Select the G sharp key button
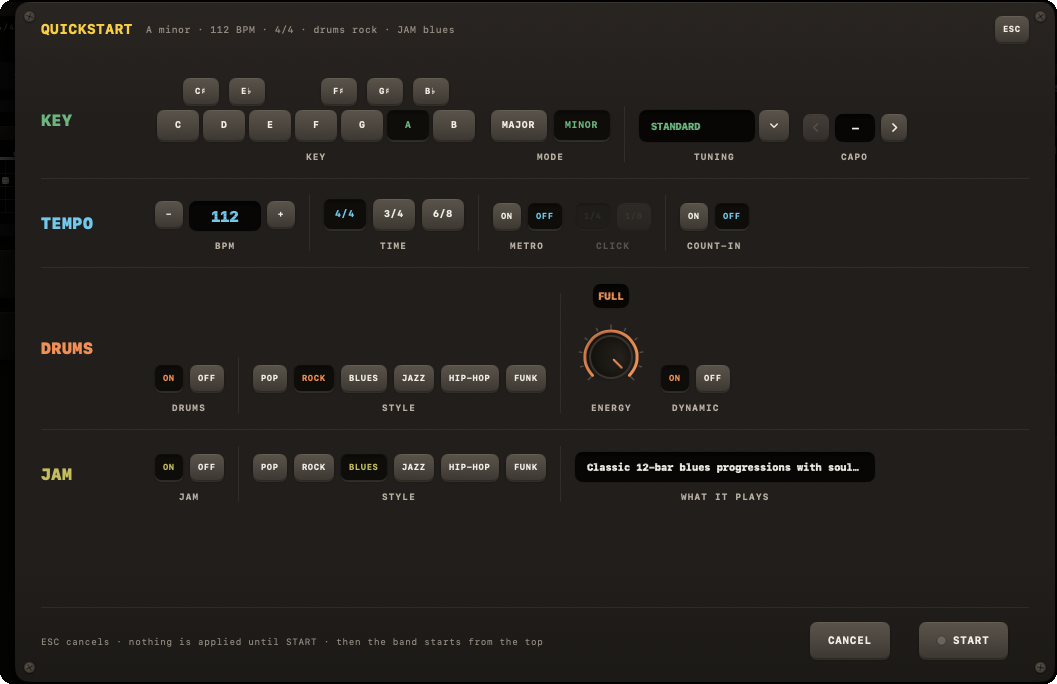1057x684 pixels. 384,91
